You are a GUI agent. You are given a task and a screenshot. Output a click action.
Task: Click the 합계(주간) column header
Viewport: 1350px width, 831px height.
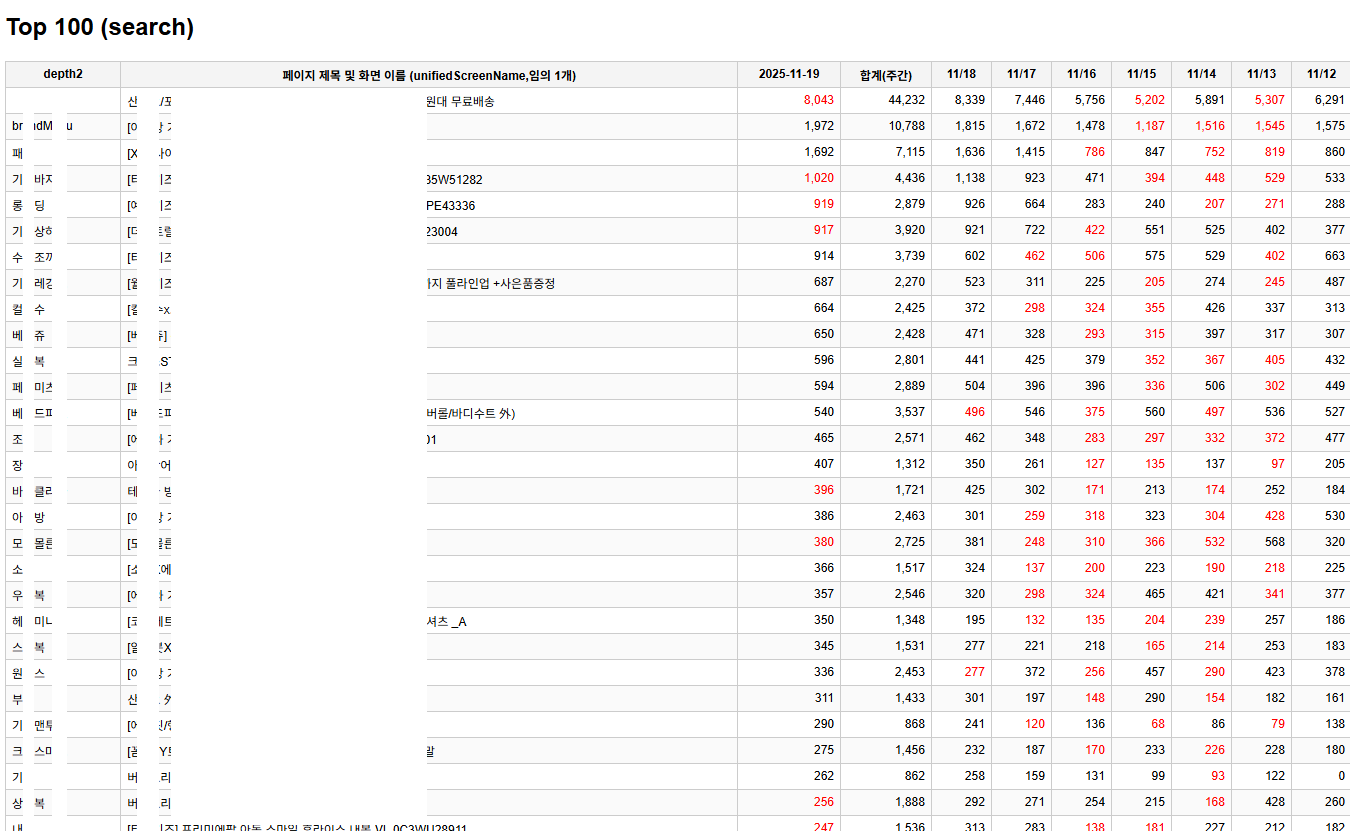(x=886, y=75)
